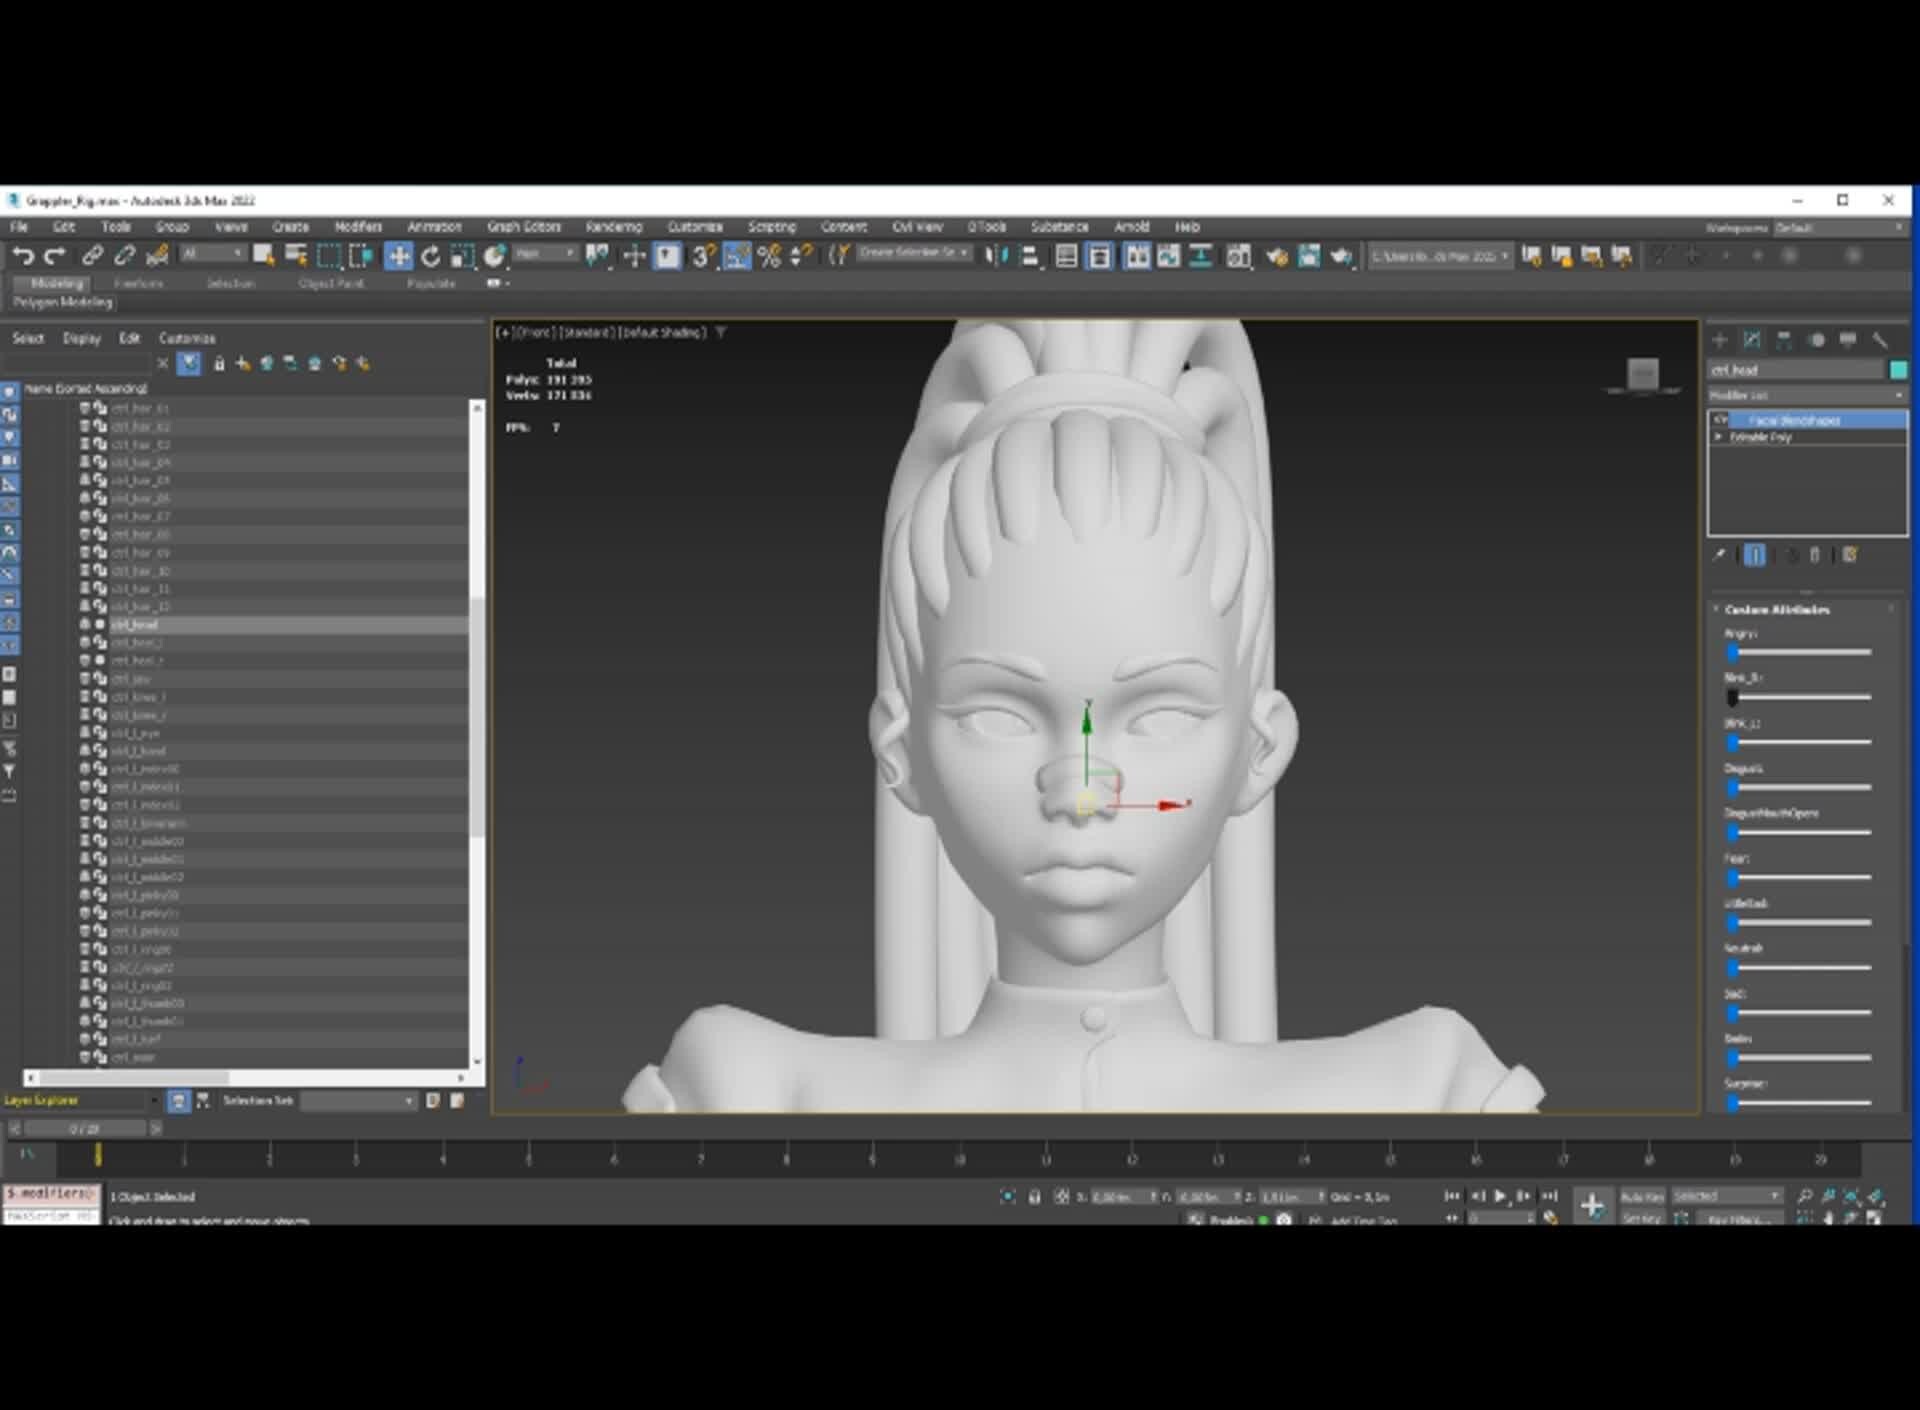
Task: Switch to the Freeform ribbon tab
Action: click(x=138, y=284)
